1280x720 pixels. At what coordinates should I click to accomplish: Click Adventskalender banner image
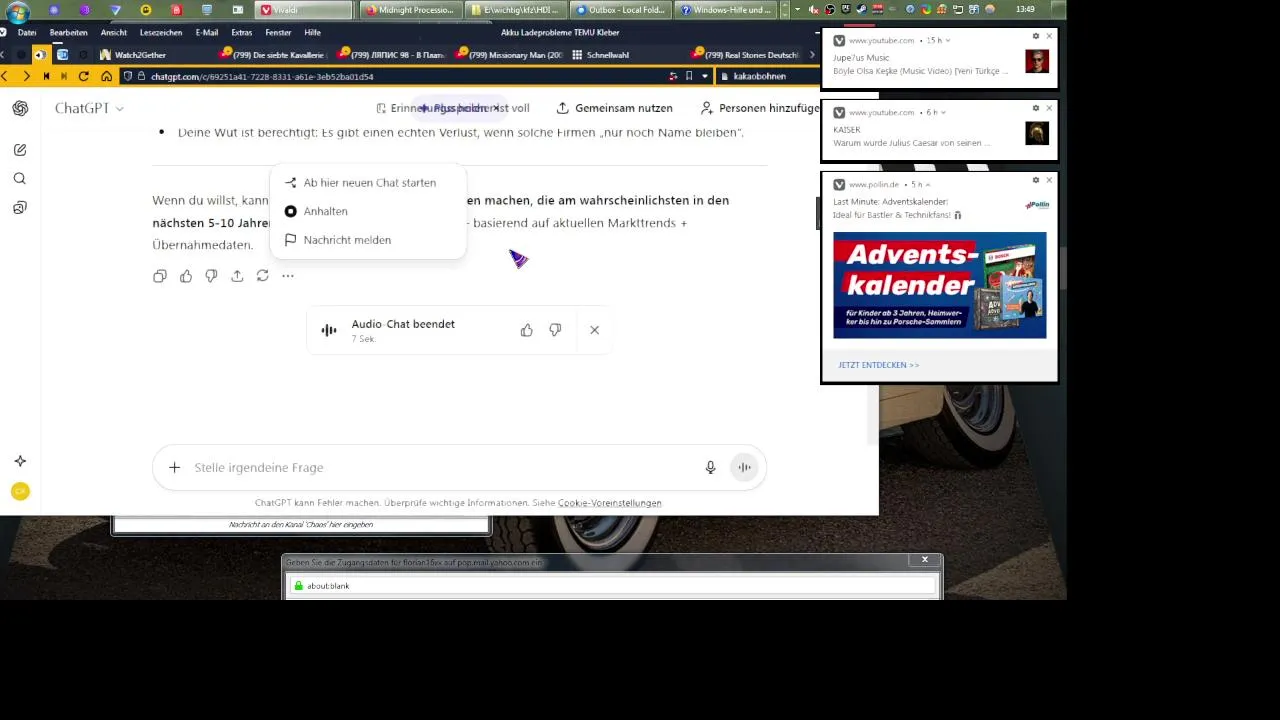tap(939, 285)
